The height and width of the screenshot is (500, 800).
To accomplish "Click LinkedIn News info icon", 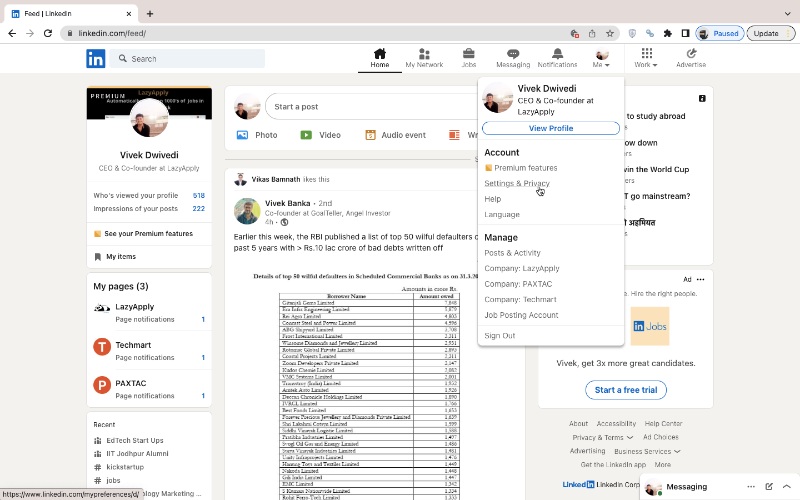I will tap(702, 98).
